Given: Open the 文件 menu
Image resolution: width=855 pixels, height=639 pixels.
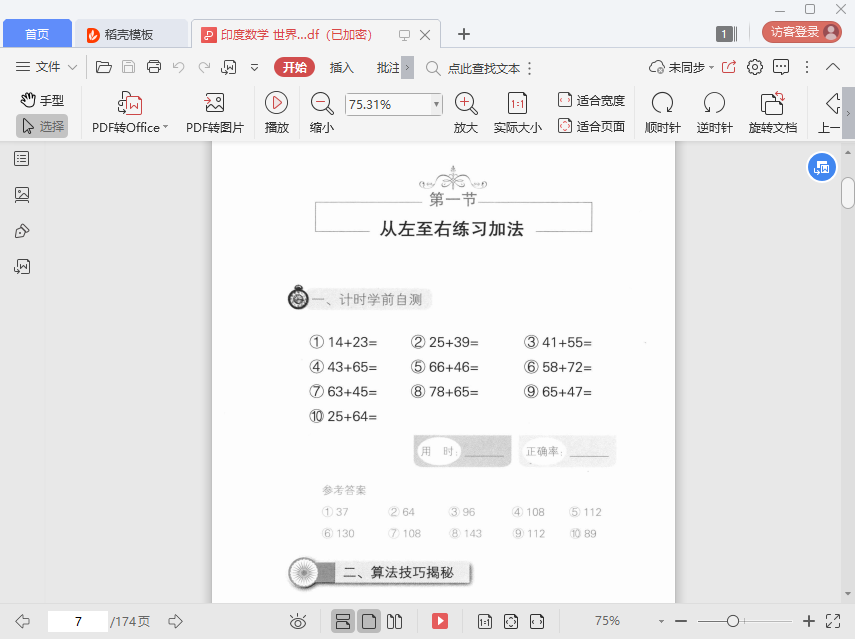Looking at the screenshot, I should click(x=46, y=67).
